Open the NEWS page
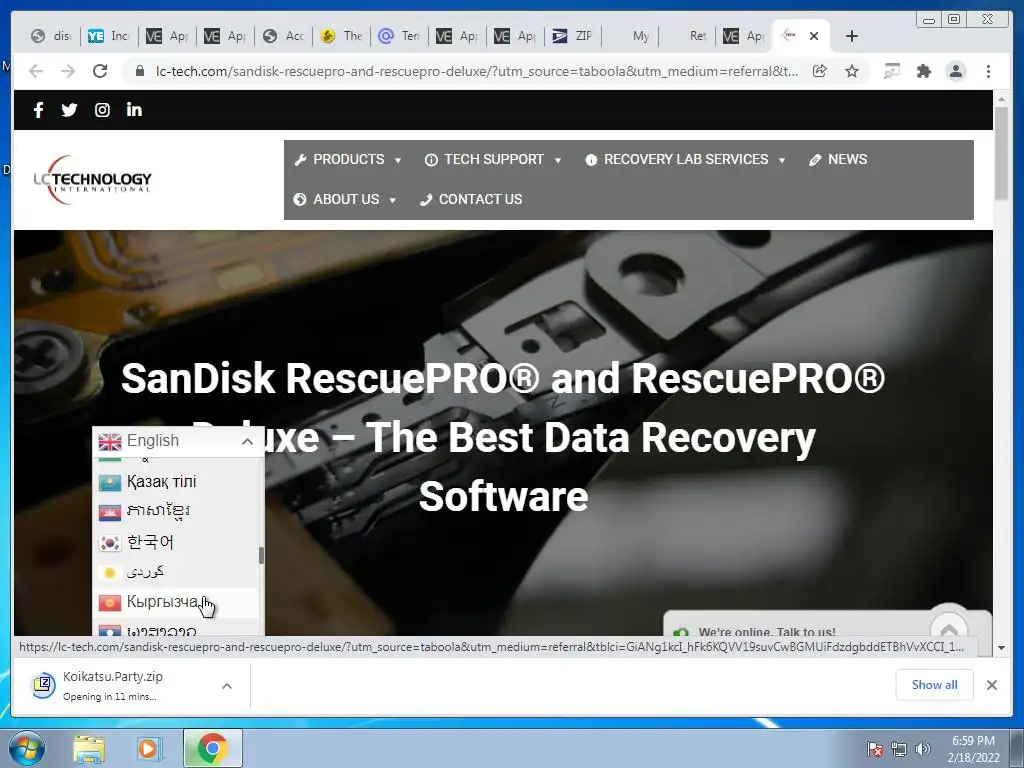Screen dimensions: 1024x768 [838, 159]
